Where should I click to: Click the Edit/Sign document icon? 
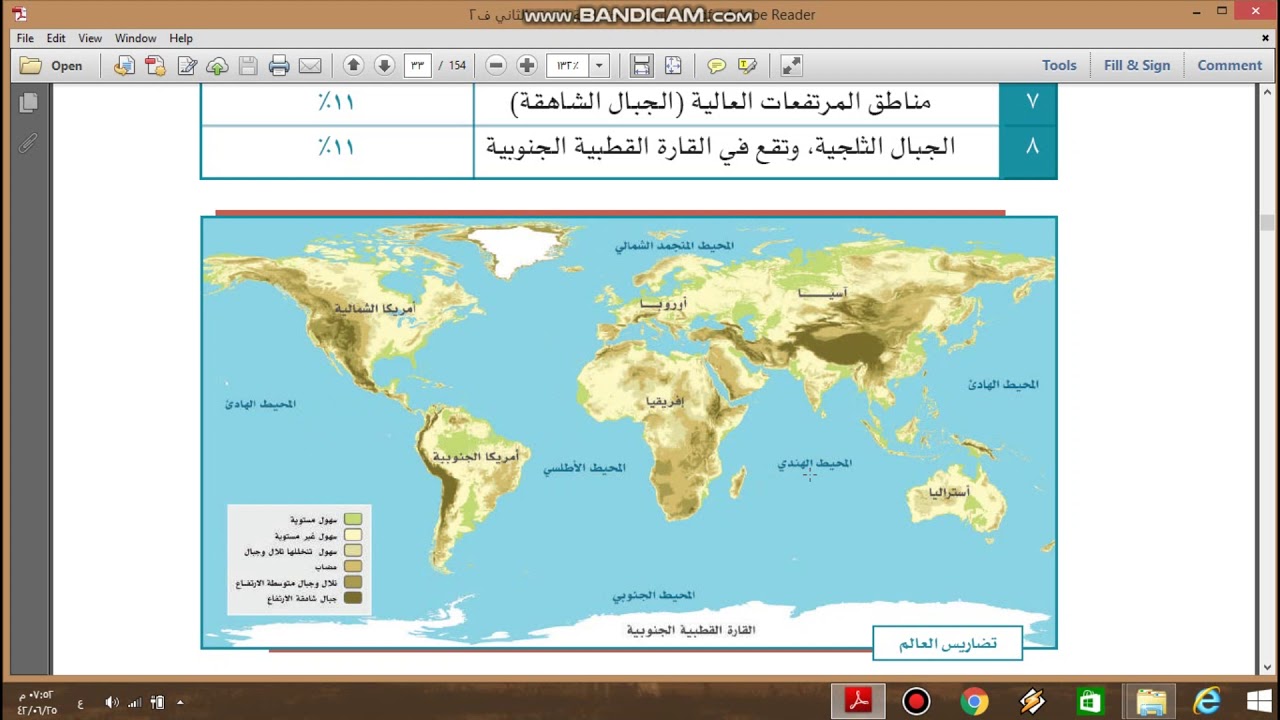tap(186, 66)
